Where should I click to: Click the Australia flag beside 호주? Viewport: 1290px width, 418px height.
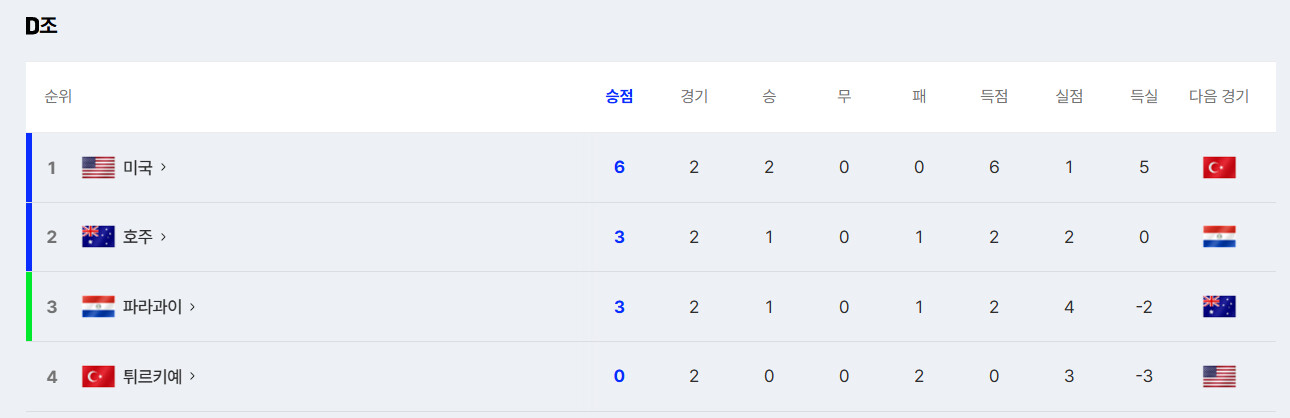[x=98, y=237]
